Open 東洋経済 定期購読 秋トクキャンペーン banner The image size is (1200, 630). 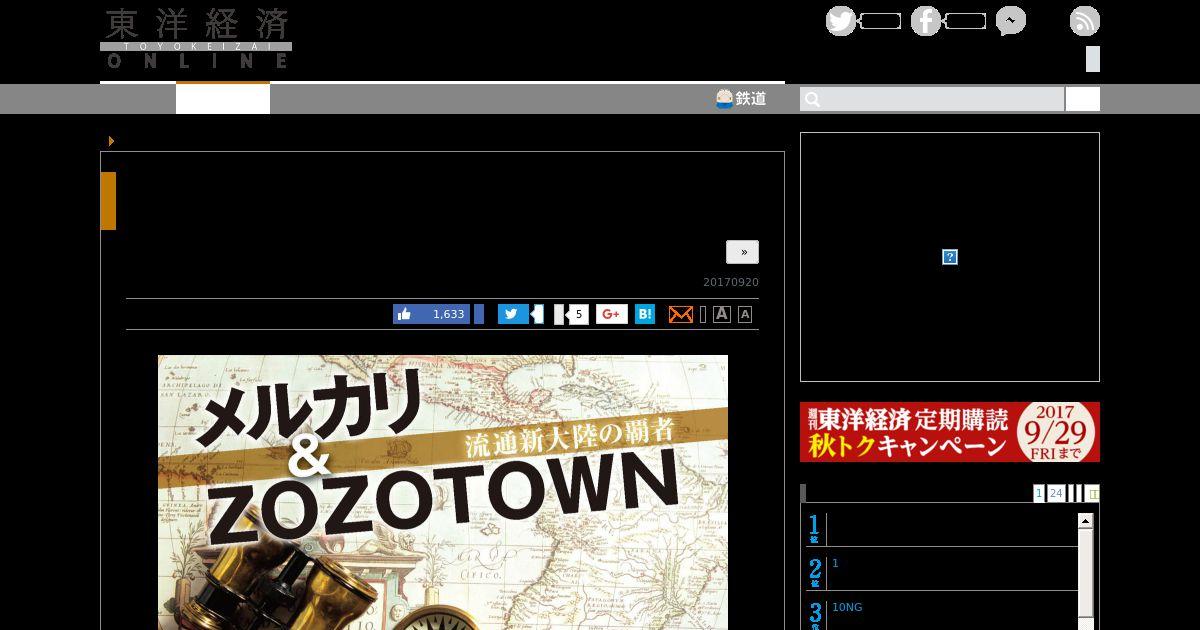[x=950, y=432]
